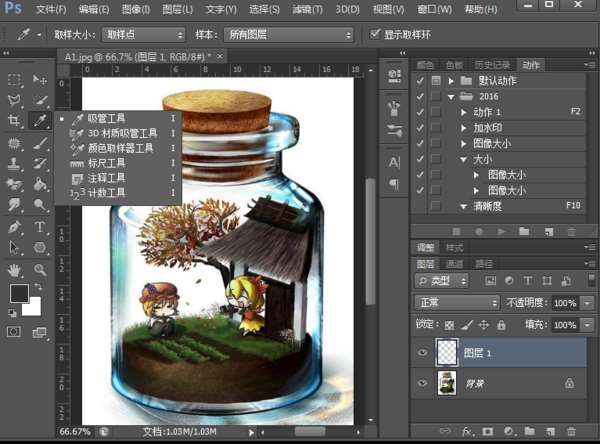The width and height of the screenshot is (600, 444).
Task: Select the Pen tool
Action: coord(14,227)
